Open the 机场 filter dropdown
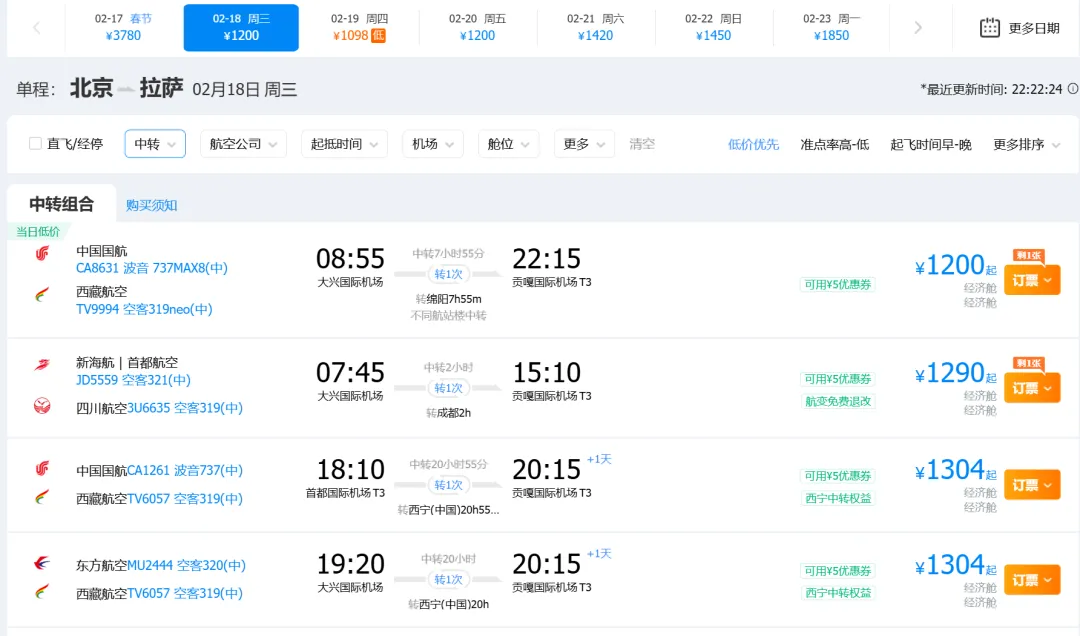Viewport: 1080px width, 636px height. coord(433,143)
